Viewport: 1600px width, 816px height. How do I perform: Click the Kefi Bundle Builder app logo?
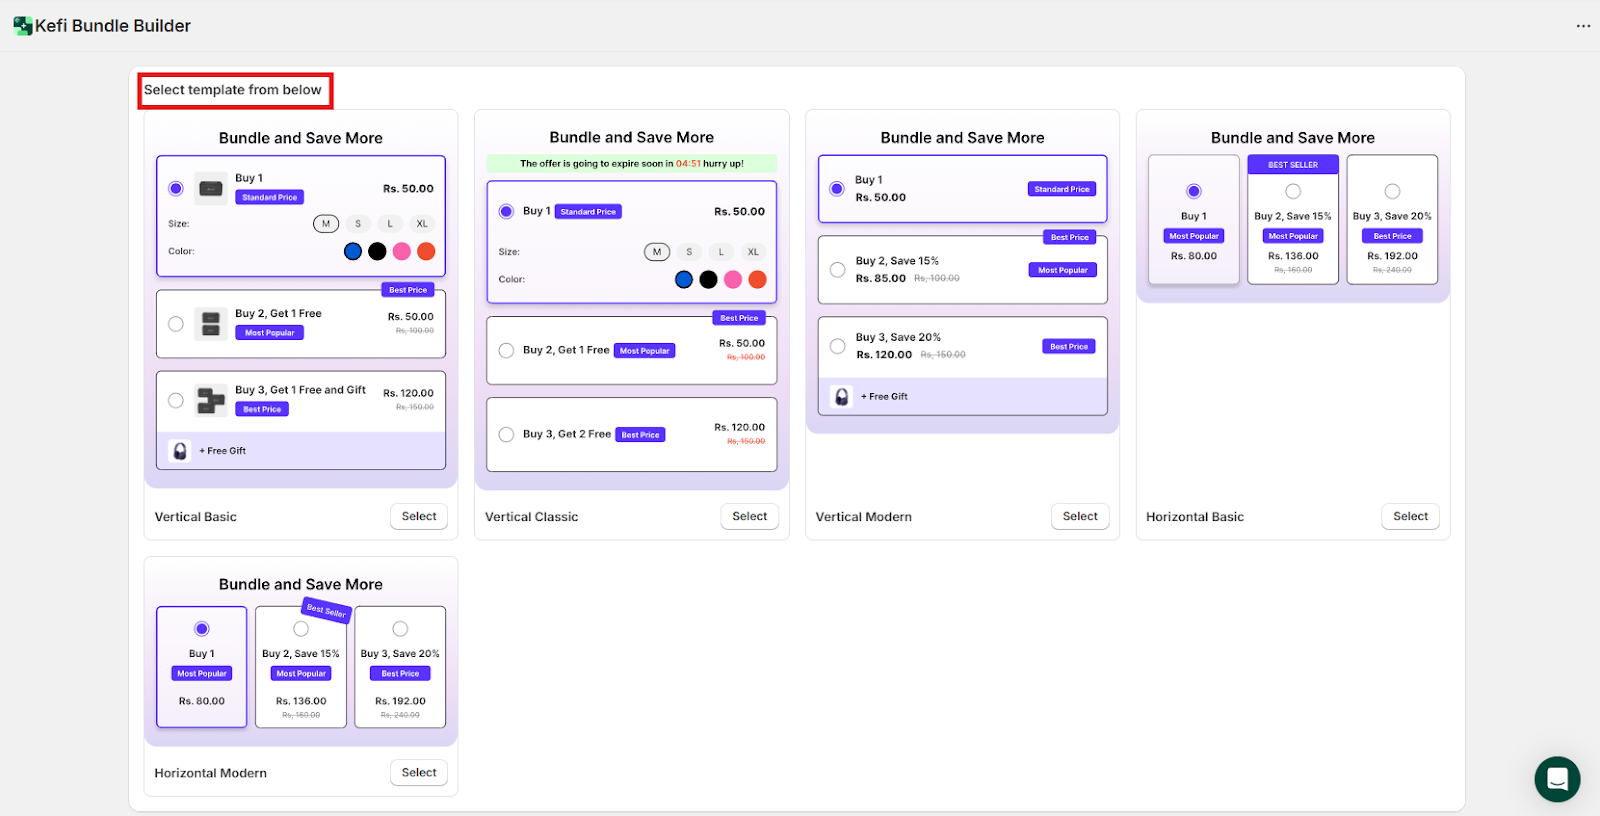tap(22, 26)
